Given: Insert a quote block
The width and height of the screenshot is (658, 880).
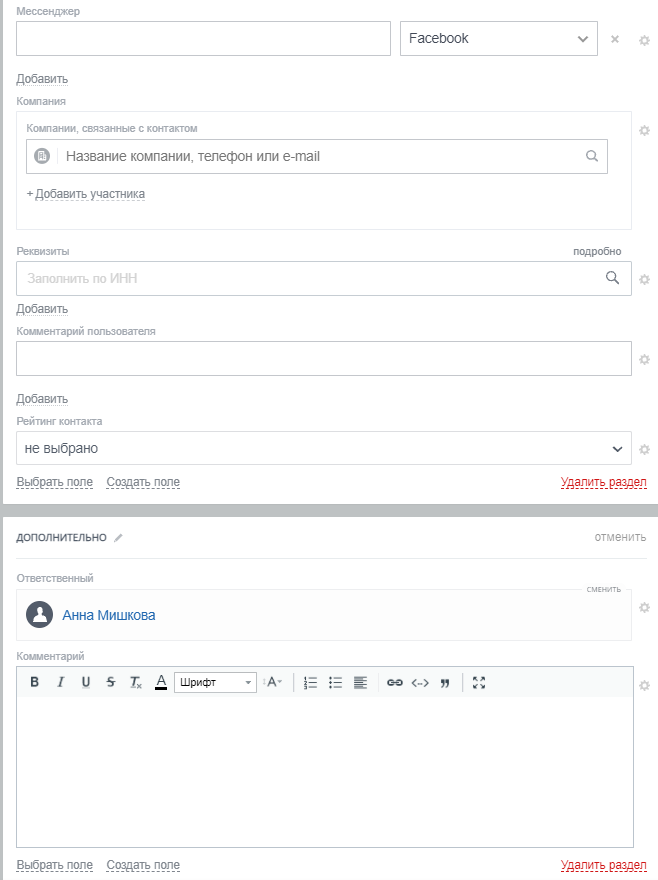Looking at the screenshot, I should tap(445, 682).
